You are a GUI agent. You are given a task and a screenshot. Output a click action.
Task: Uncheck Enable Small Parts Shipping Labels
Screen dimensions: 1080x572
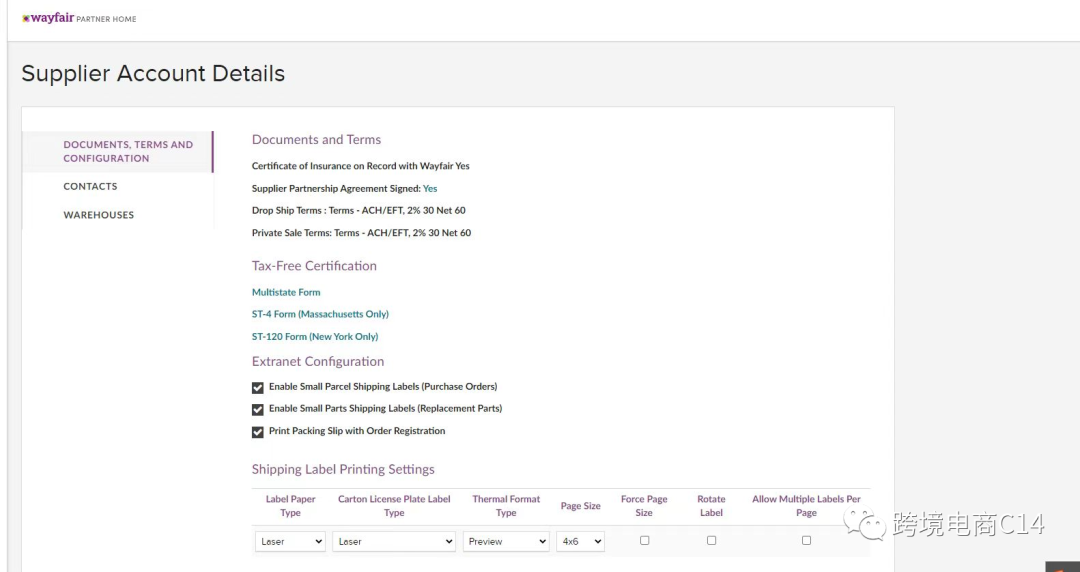(258, 409)
